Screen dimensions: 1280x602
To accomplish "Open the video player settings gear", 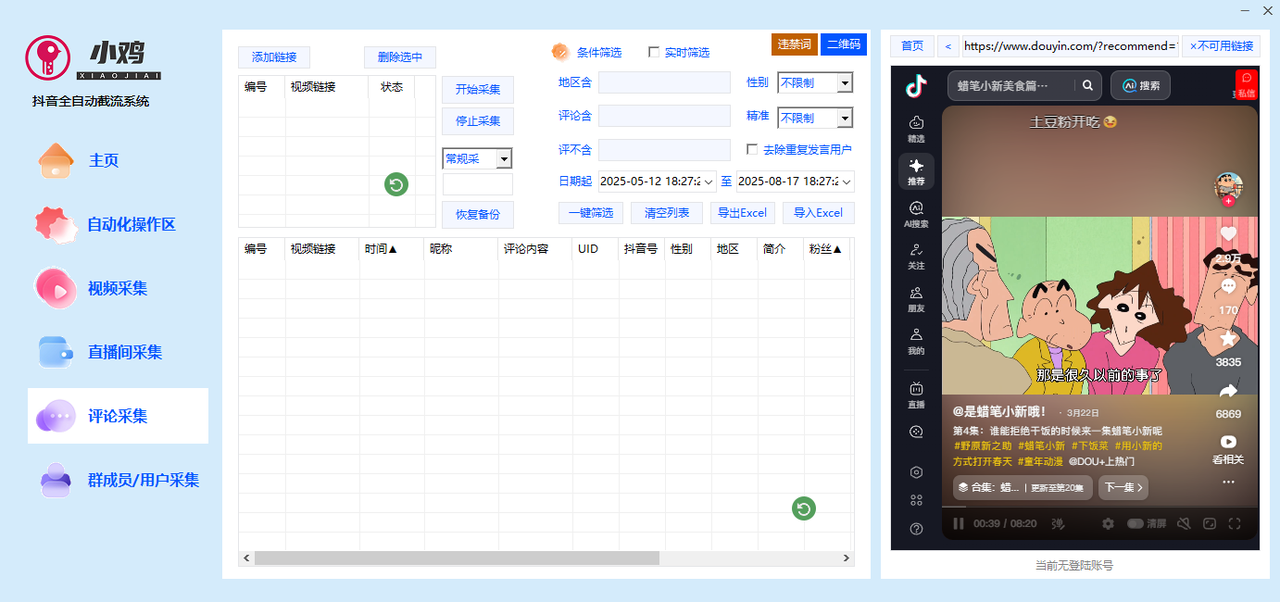I will (x=1108, y=523).
